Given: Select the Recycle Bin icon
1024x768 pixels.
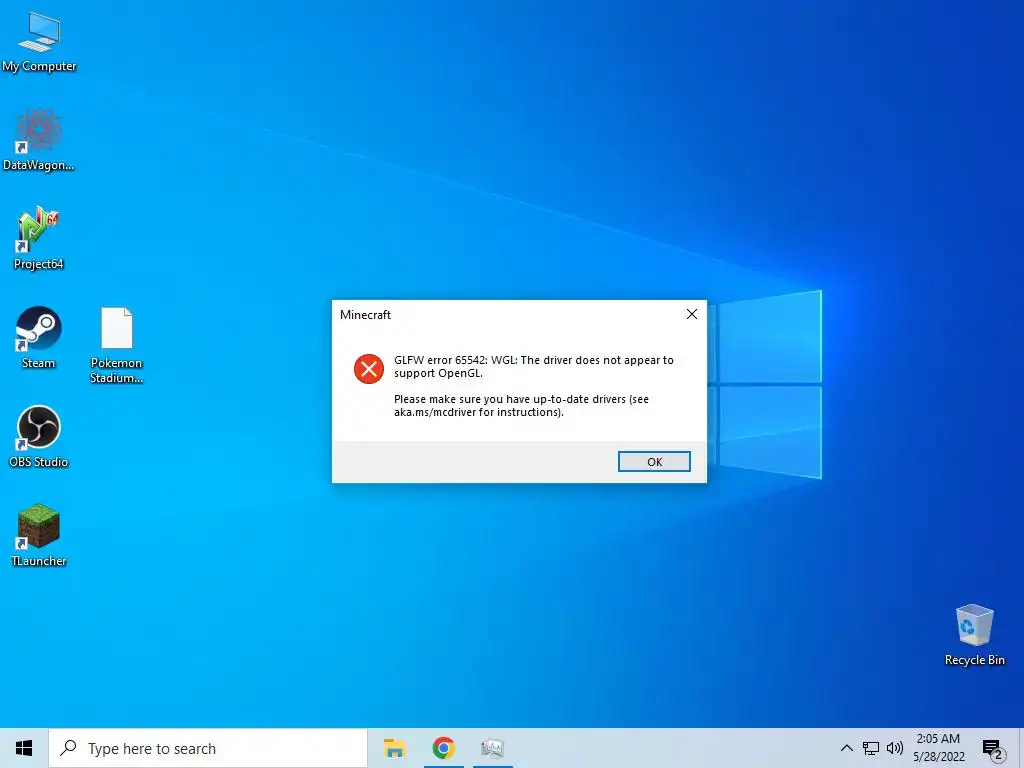Looking at the screenshot, I should click(x=974, y=635).
